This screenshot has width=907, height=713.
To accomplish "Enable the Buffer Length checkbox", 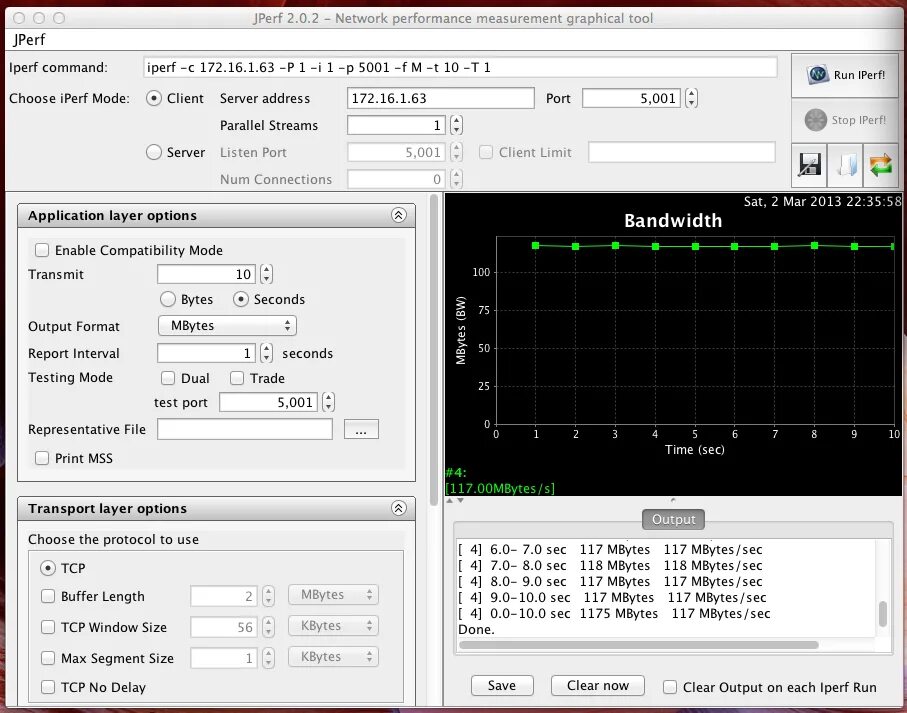I will click(x=48, y=596).
